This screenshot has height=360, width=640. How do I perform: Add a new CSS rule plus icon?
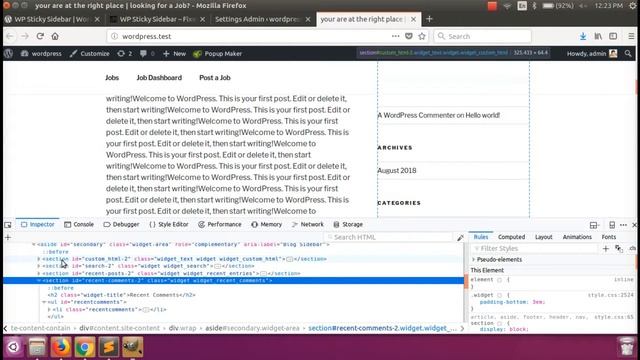606,249
